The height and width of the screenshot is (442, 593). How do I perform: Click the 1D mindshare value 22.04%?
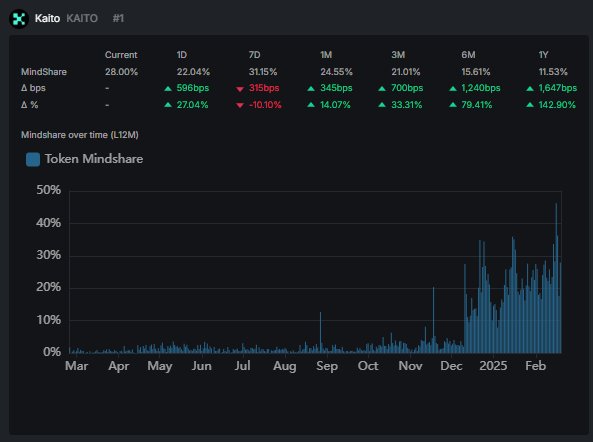coord(193,72)
